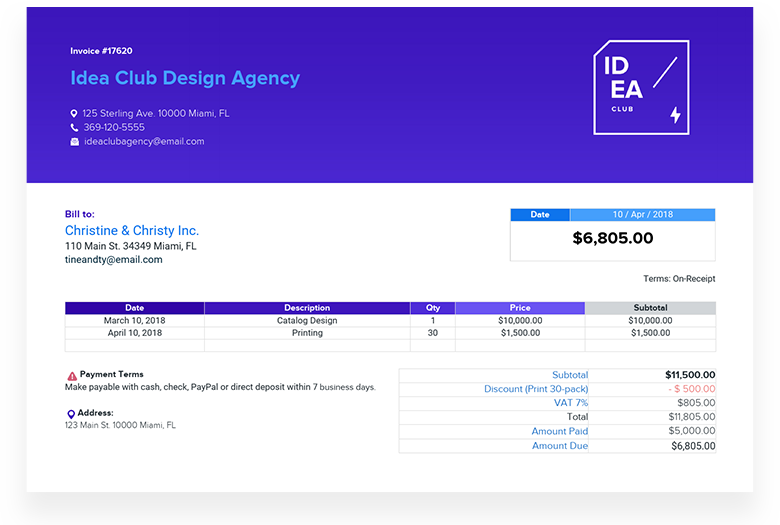Image resolution: width=780 pixels, height=525 pixels.
Task: Click the $11,805.00 total value
Action: (x=691, y=417)
